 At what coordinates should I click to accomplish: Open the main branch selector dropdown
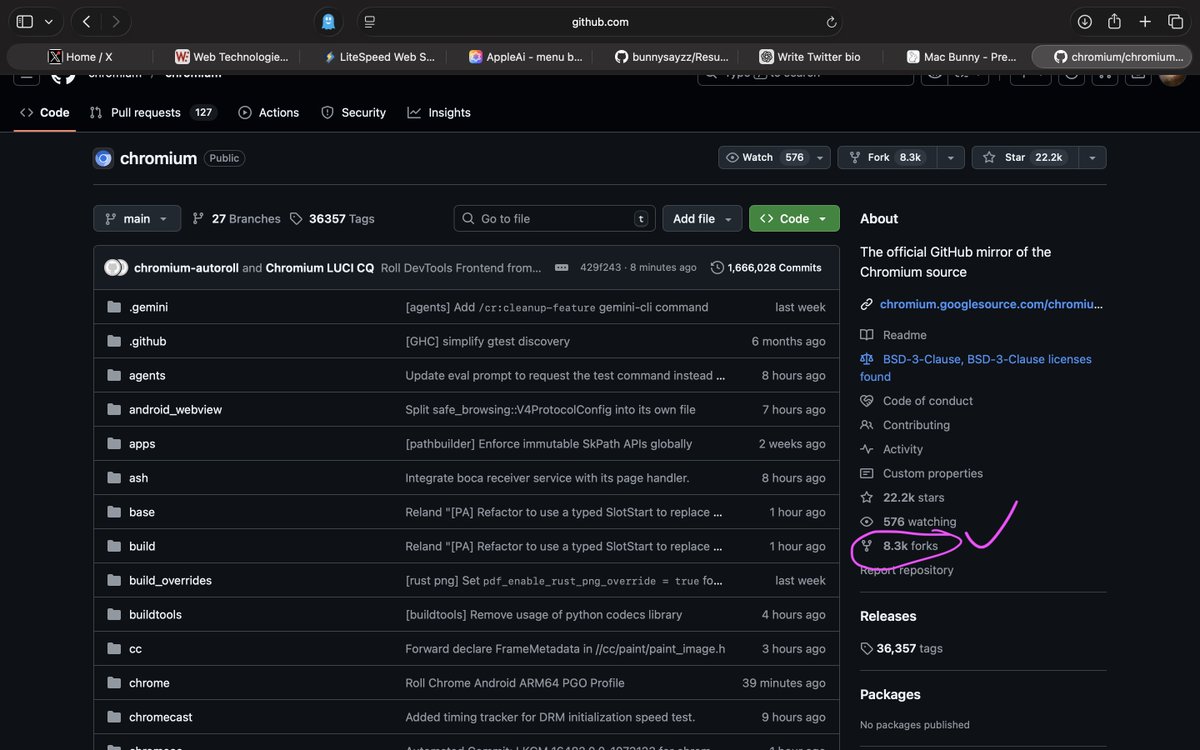(x=137, y=218)
